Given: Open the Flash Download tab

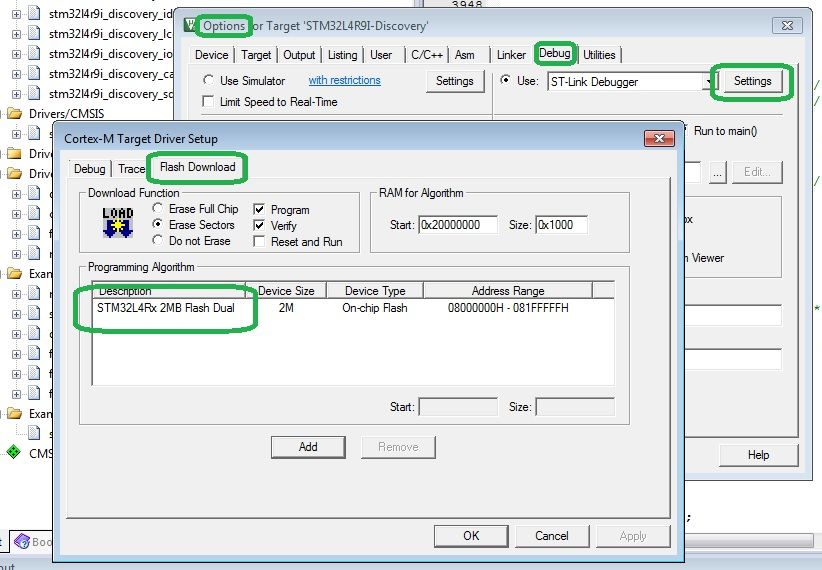Looking at the screenshot, I should tap(197, 167).
